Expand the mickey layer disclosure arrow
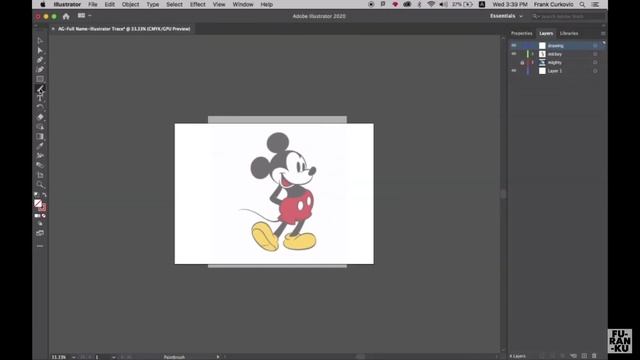The image size is (640, 360). point(533,54)
